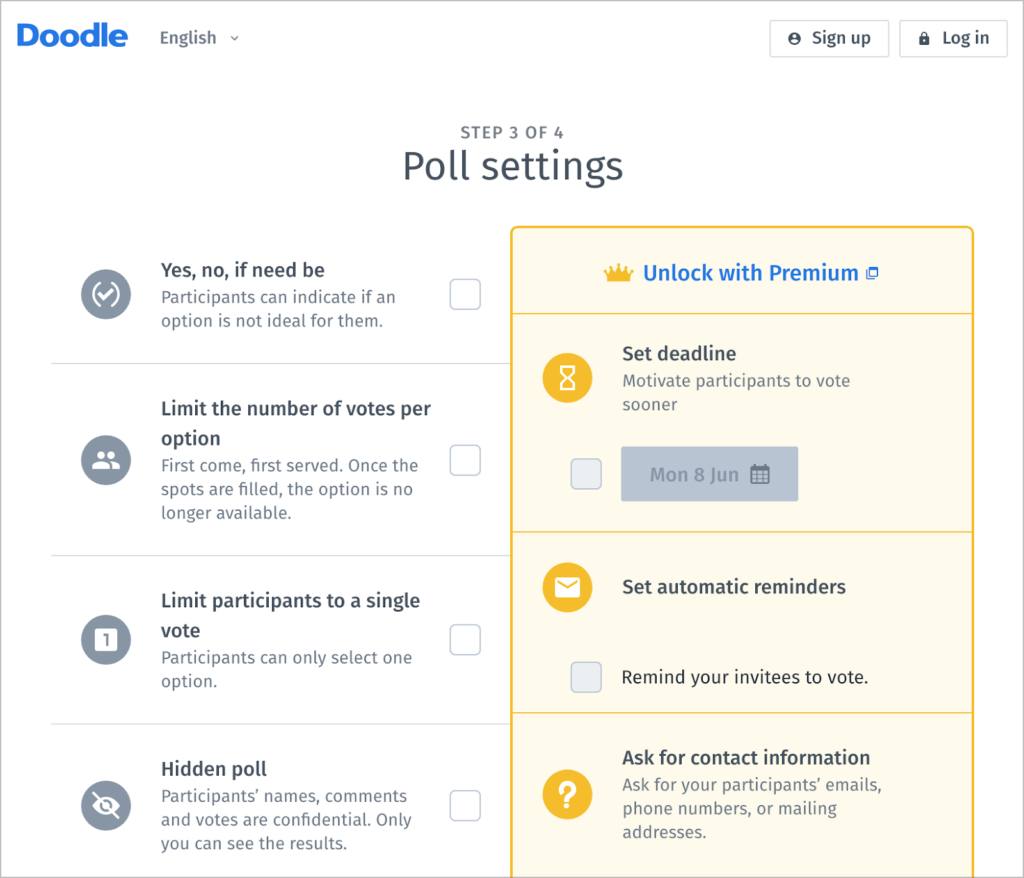Click the Log in button
1024x878 pixels.
click(953, 38)
